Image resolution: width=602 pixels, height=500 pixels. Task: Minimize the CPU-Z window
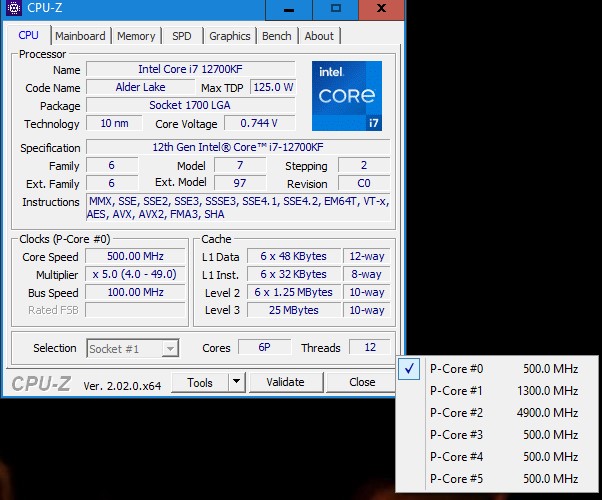click(x=289, y=10)
